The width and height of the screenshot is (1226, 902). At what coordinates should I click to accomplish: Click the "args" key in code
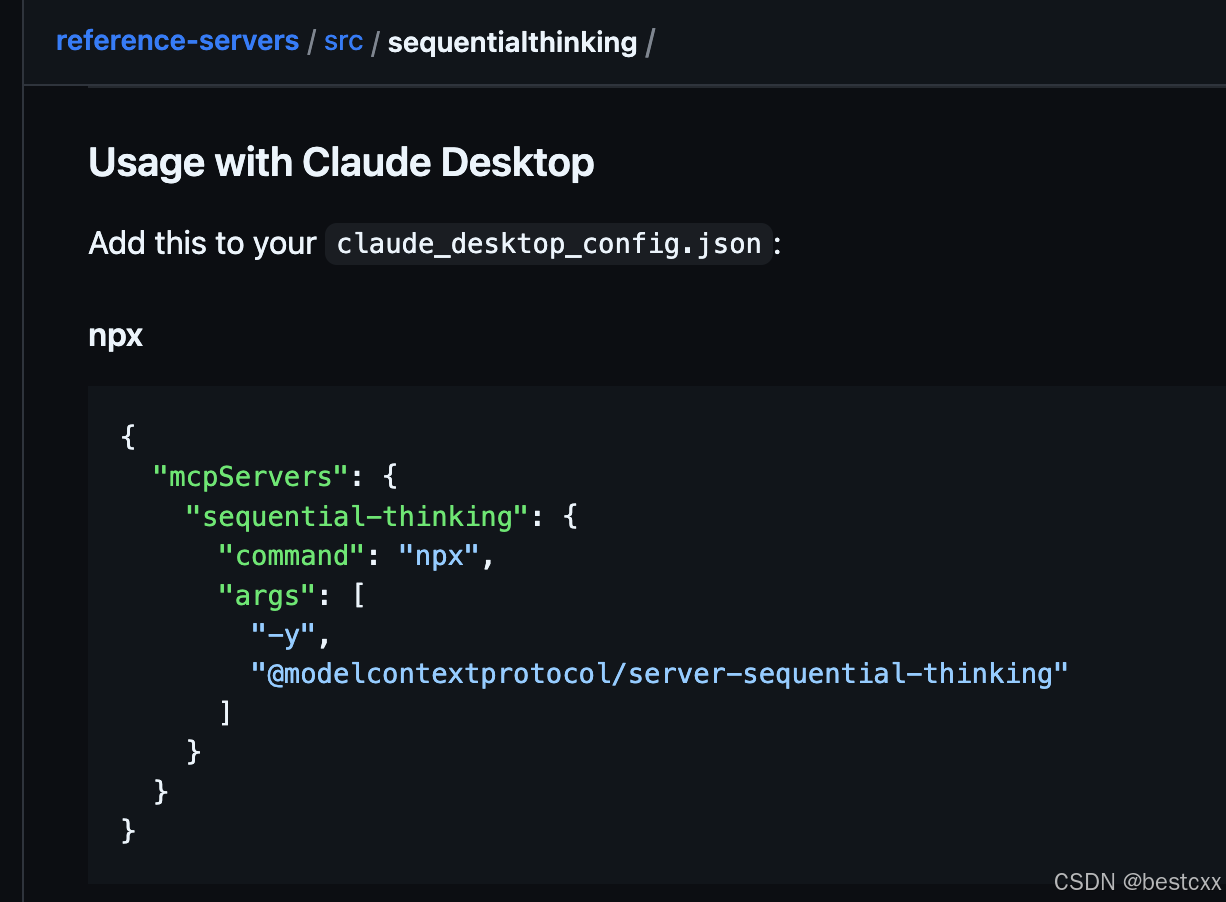coord(268,595)
